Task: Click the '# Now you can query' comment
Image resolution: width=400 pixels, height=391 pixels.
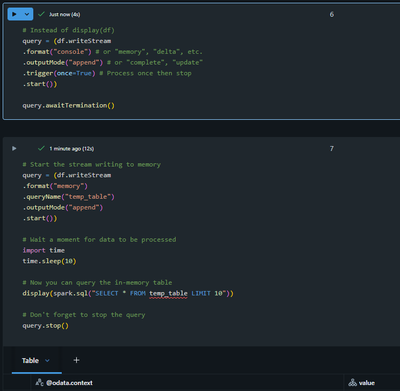Action: (x=97, y=283)
